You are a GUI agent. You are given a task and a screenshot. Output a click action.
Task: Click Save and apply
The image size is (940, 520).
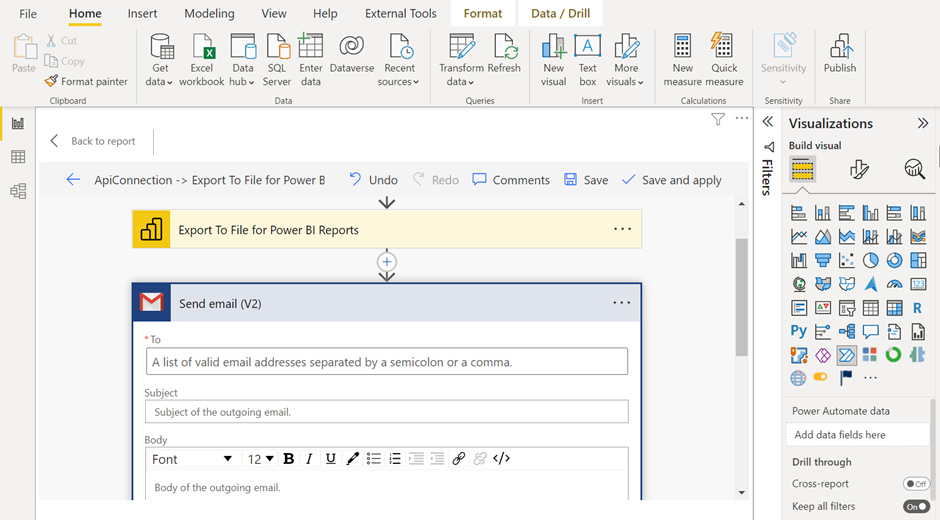click(x=671, y=180)
